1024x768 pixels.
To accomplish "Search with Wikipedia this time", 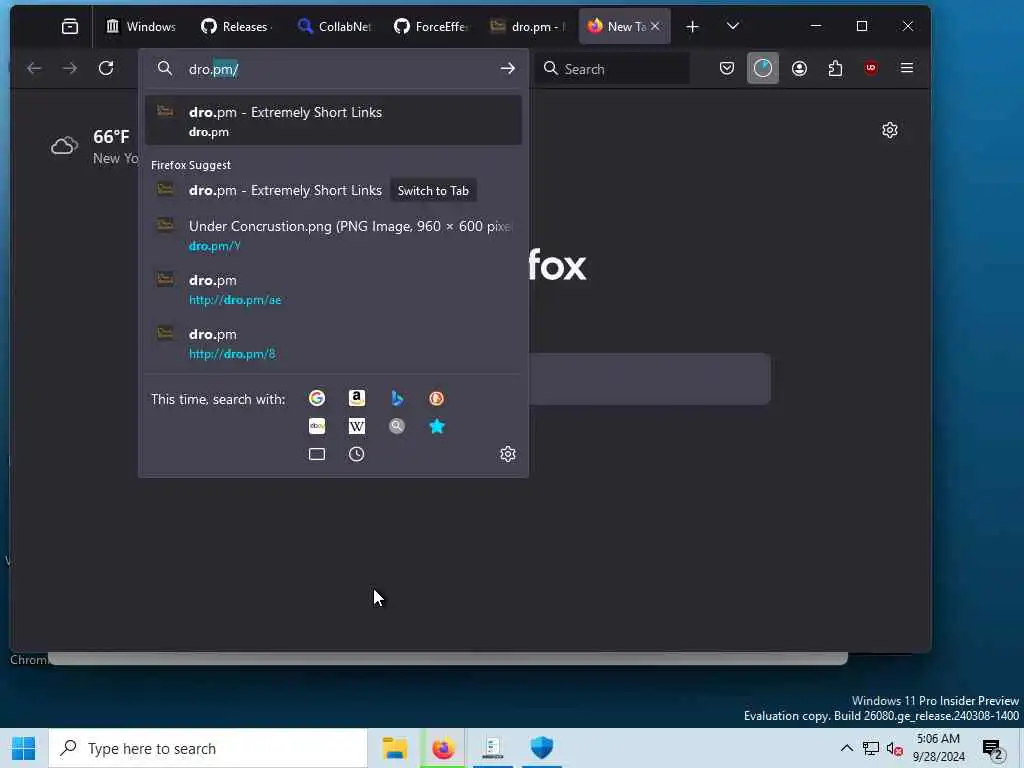I will coord(357,426).
